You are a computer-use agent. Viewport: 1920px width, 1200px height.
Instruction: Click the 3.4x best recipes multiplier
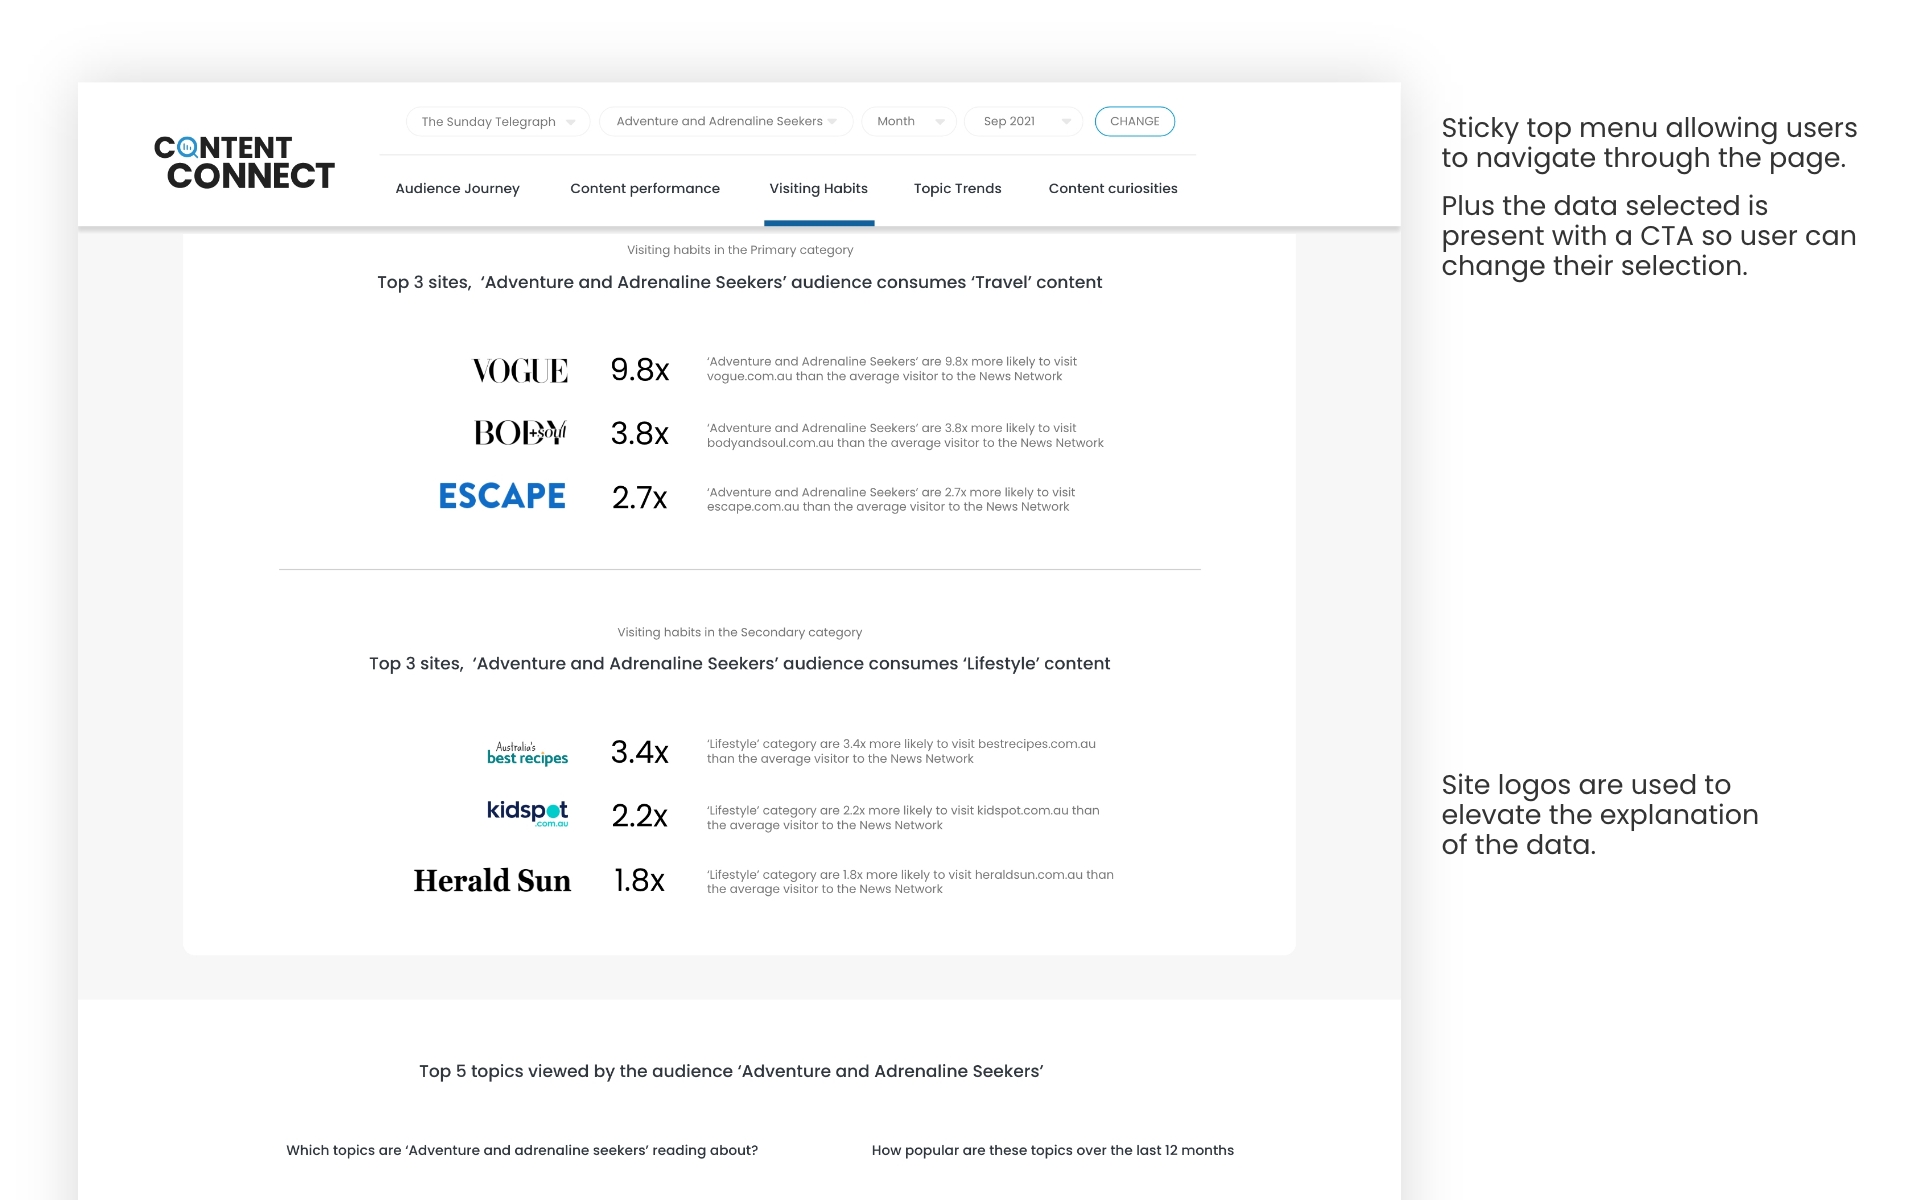tap(639, 752)
